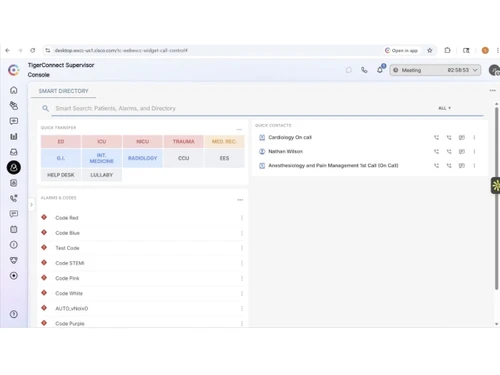Select the highlighted Smart Directory sidebar icon
Image resolution: width=500 pixels, height=375 pixels.
pos(14,167)
